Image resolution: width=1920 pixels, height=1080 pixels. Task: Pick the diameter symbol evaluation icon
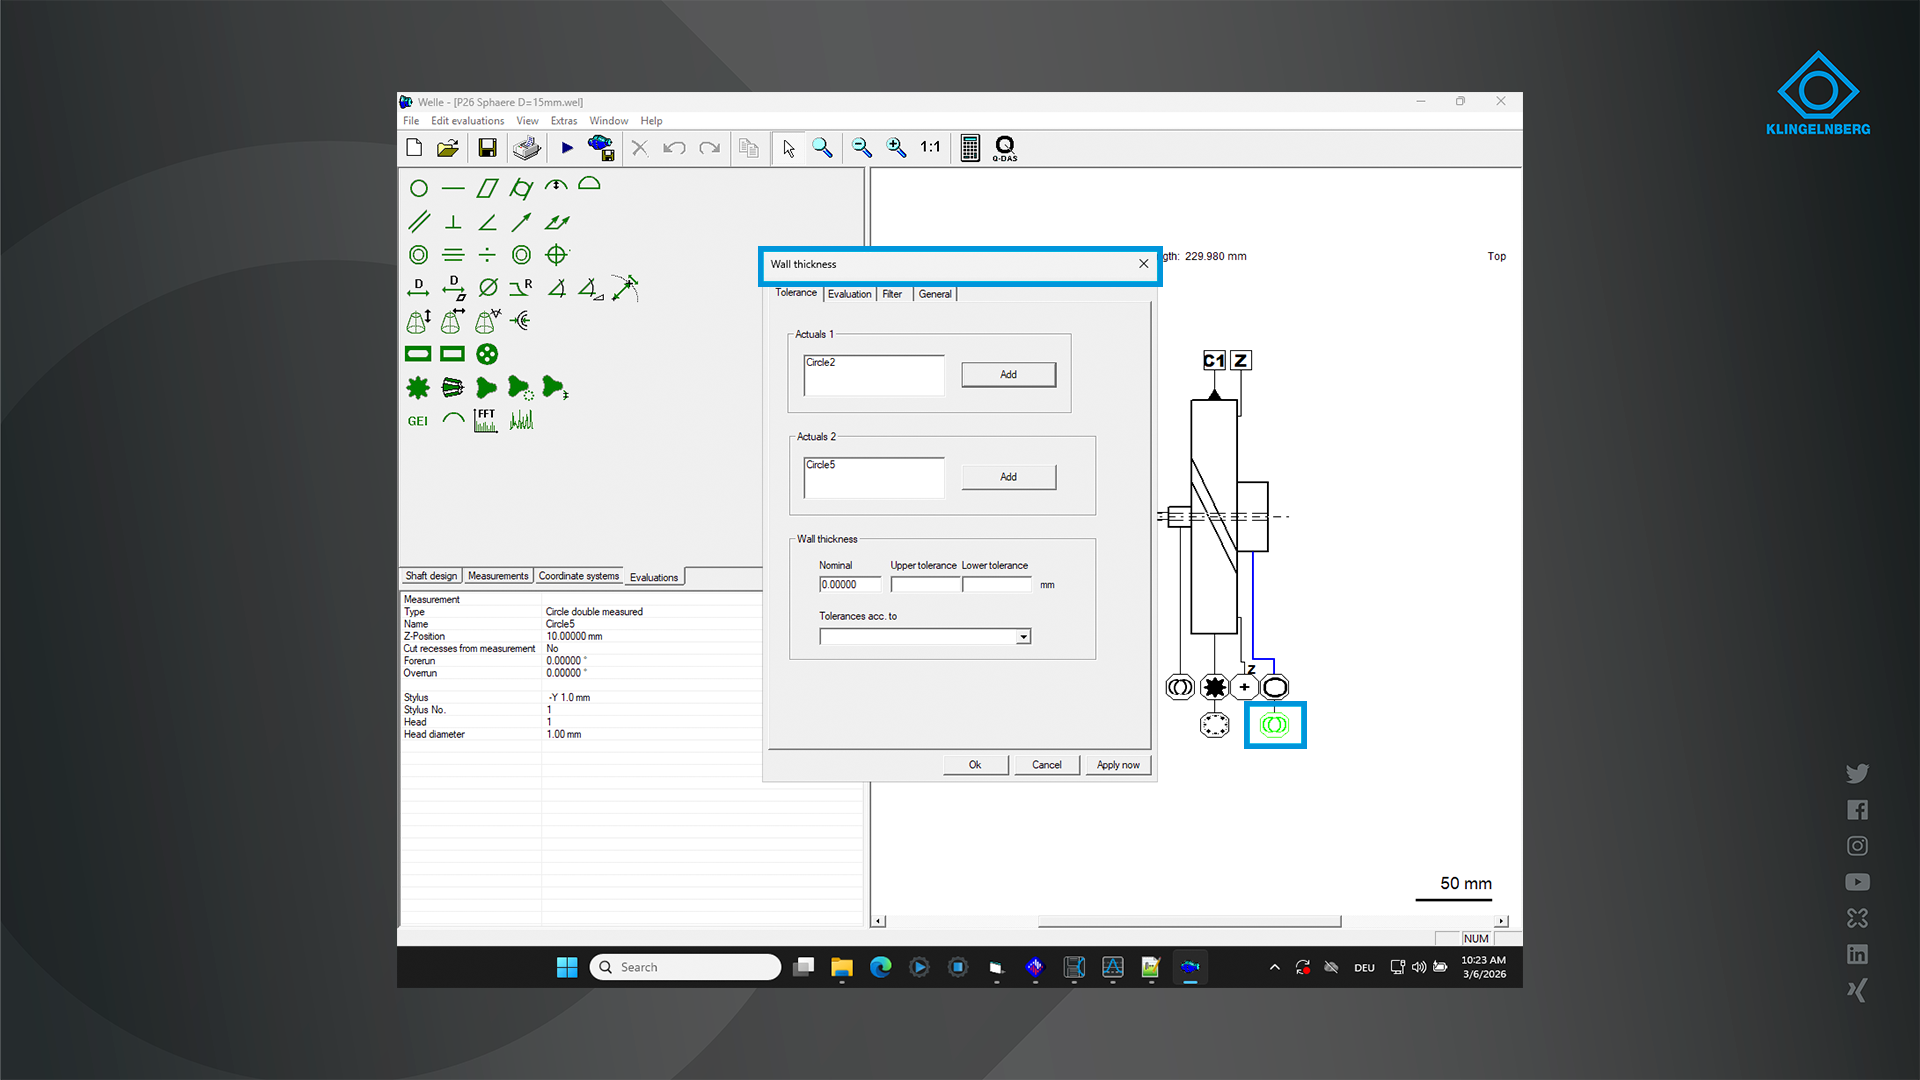[x=488, y=288]
